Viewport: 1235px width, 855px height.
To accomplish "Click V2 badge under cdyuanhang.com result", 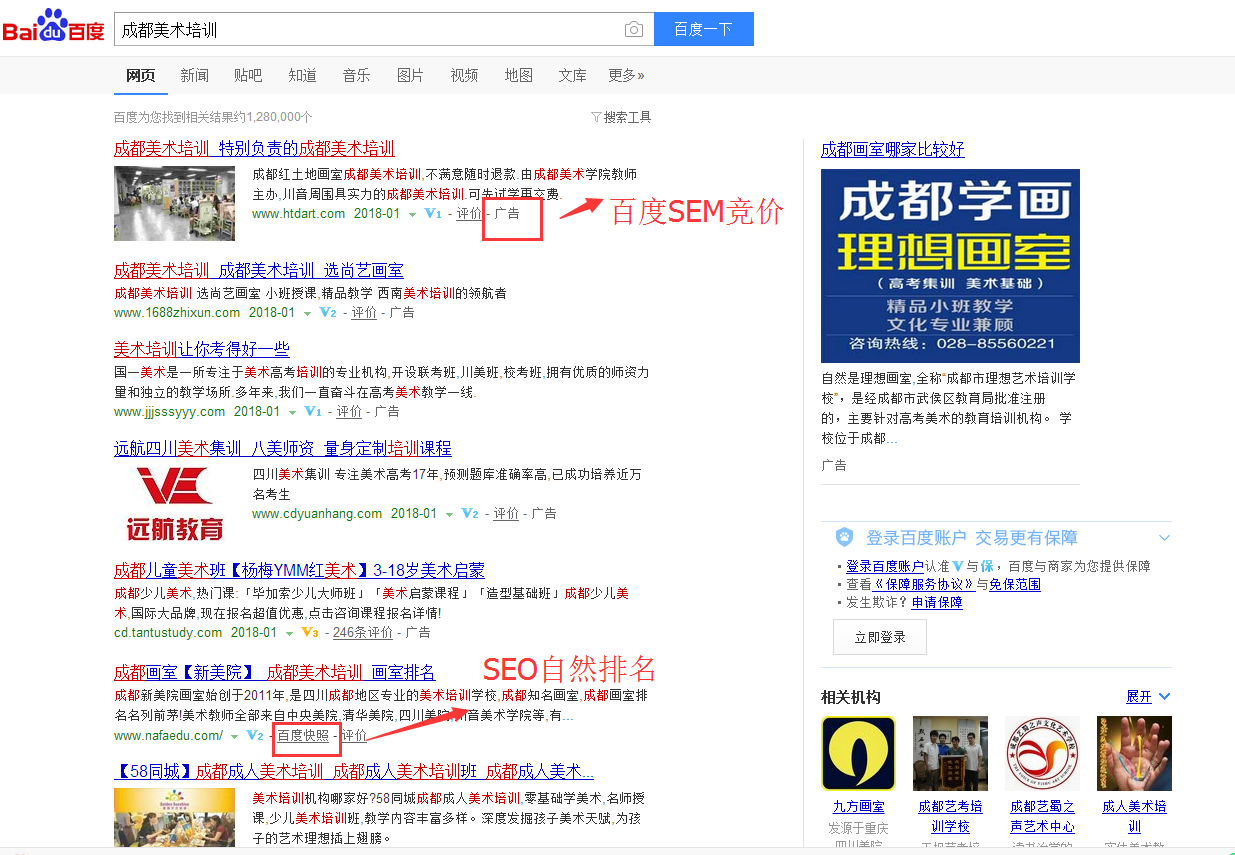I will (x=470, y=514).
